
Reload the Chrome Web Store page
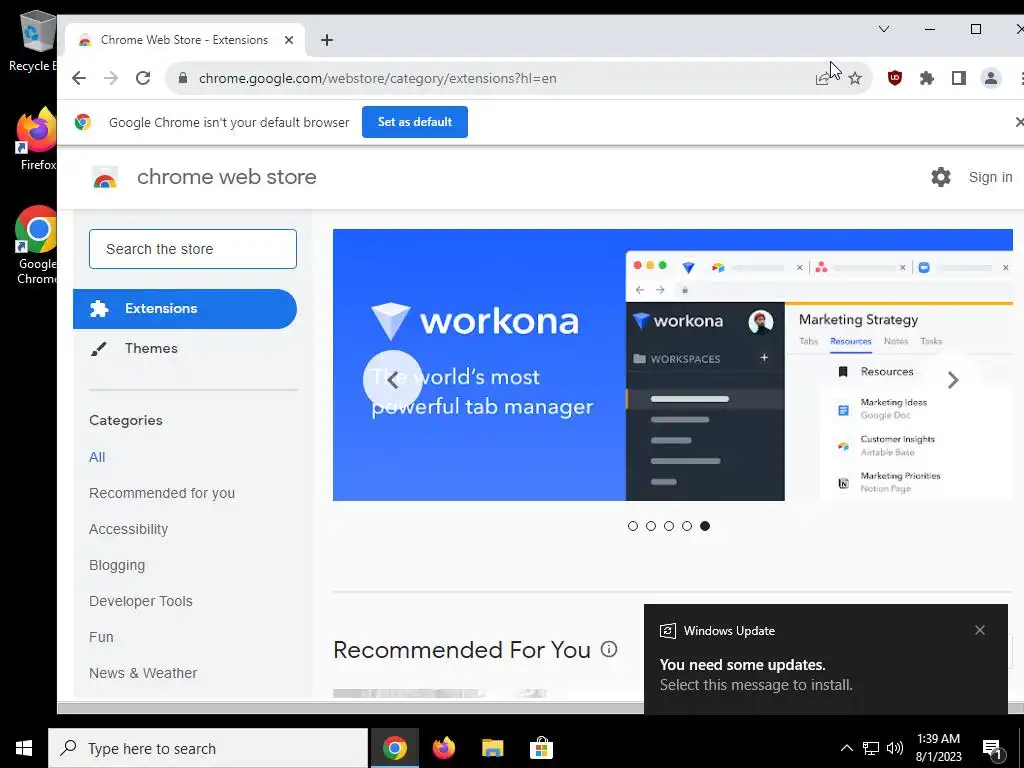click(x=143, y=78)
